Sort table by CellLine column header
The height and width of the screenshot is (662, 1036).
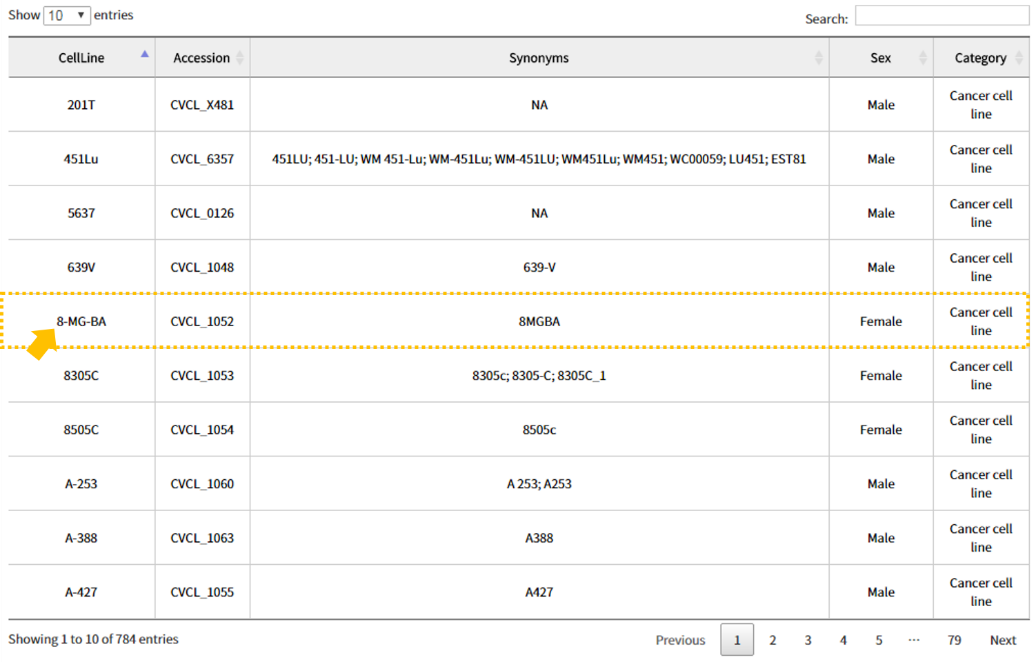click(x=81, y=57)
